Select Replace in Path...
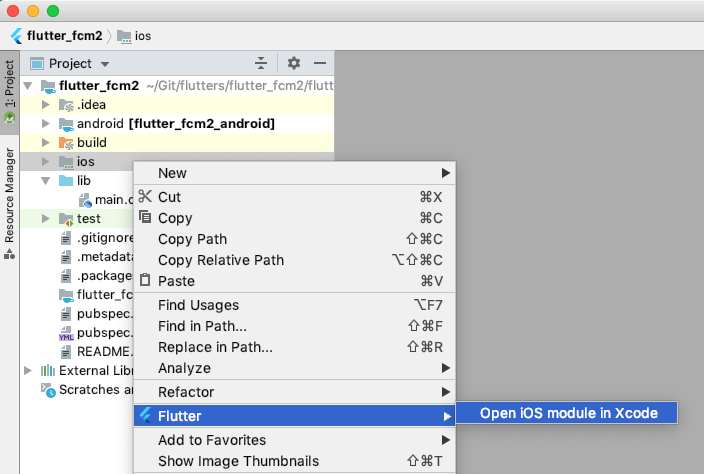The image size is (704, 474). [x=295, y=347]
